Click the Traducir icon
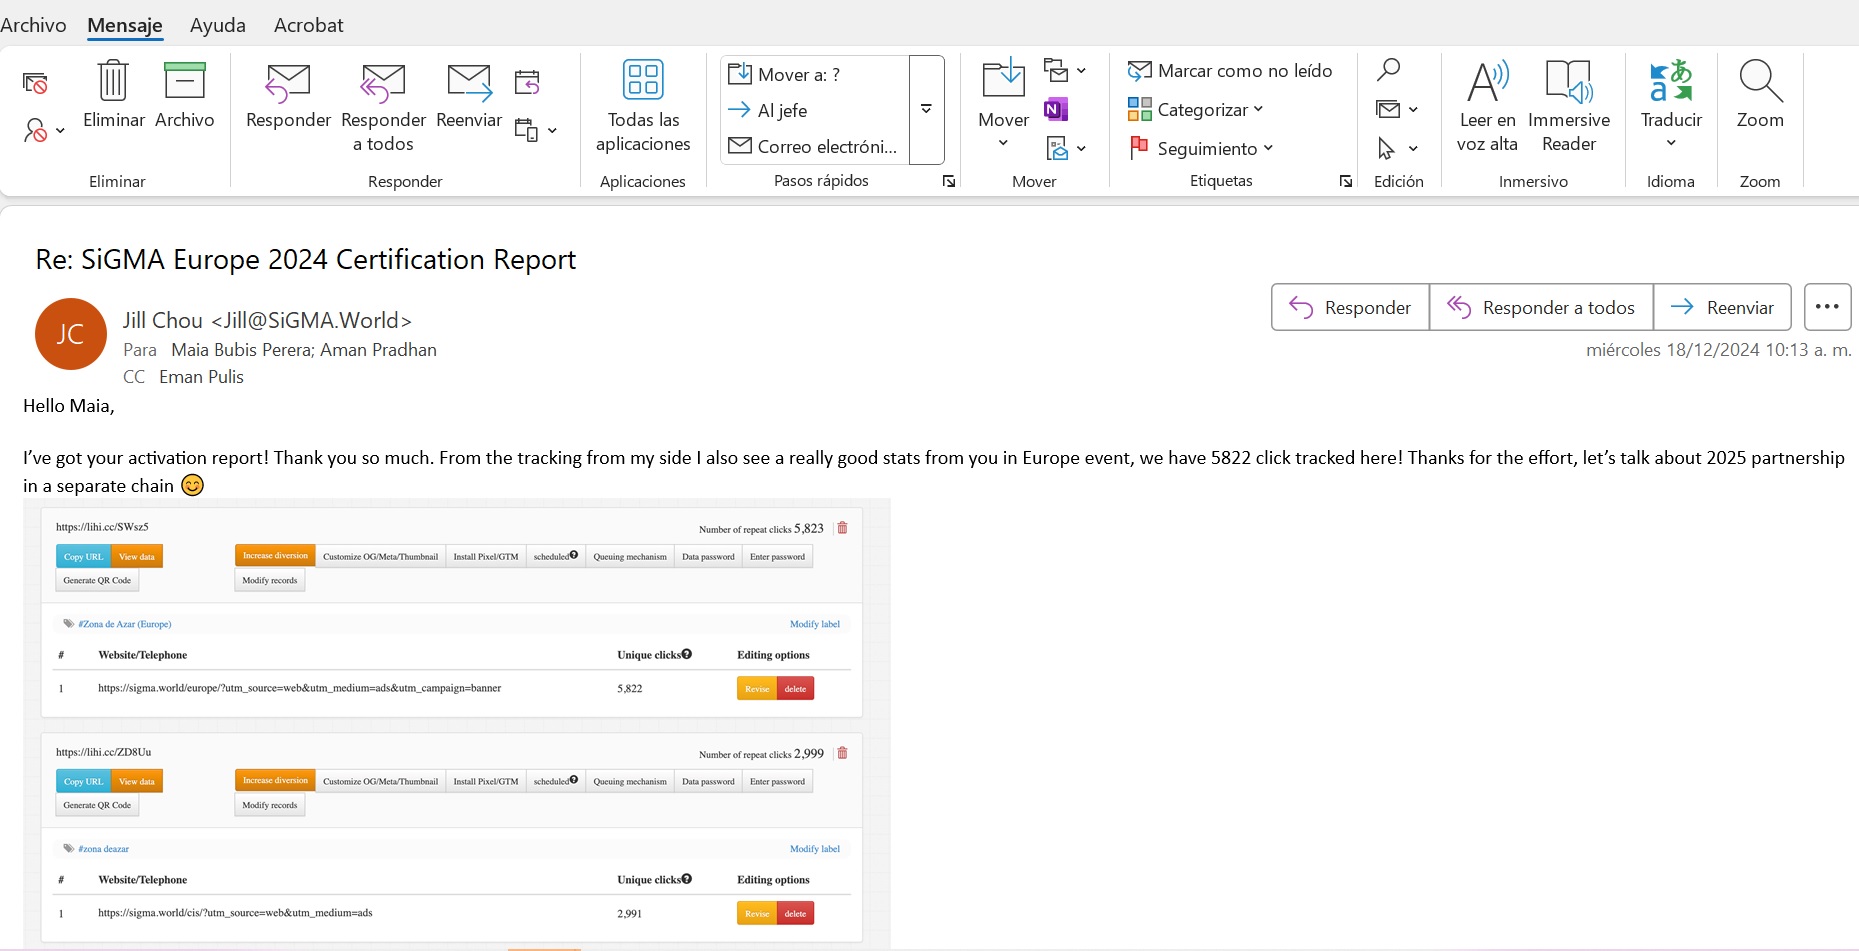The height and width of the screenshot is (951, 1859). pyautogui.click(x=1671, y=82)
